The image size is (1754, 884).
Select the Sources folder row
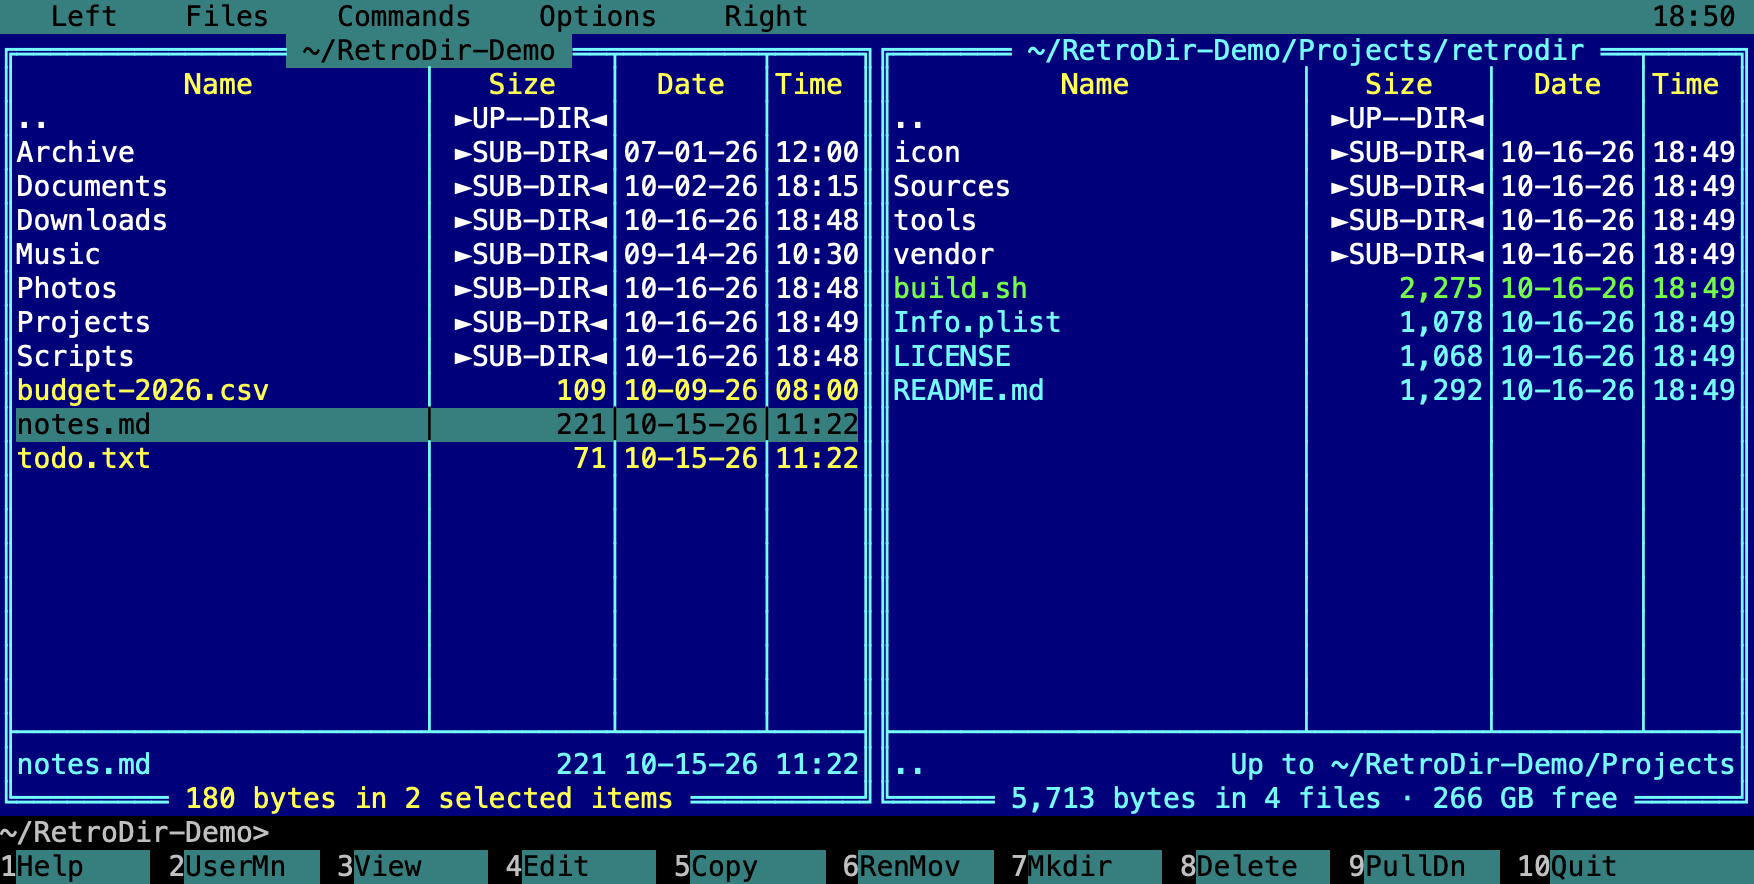point(1314,186)
